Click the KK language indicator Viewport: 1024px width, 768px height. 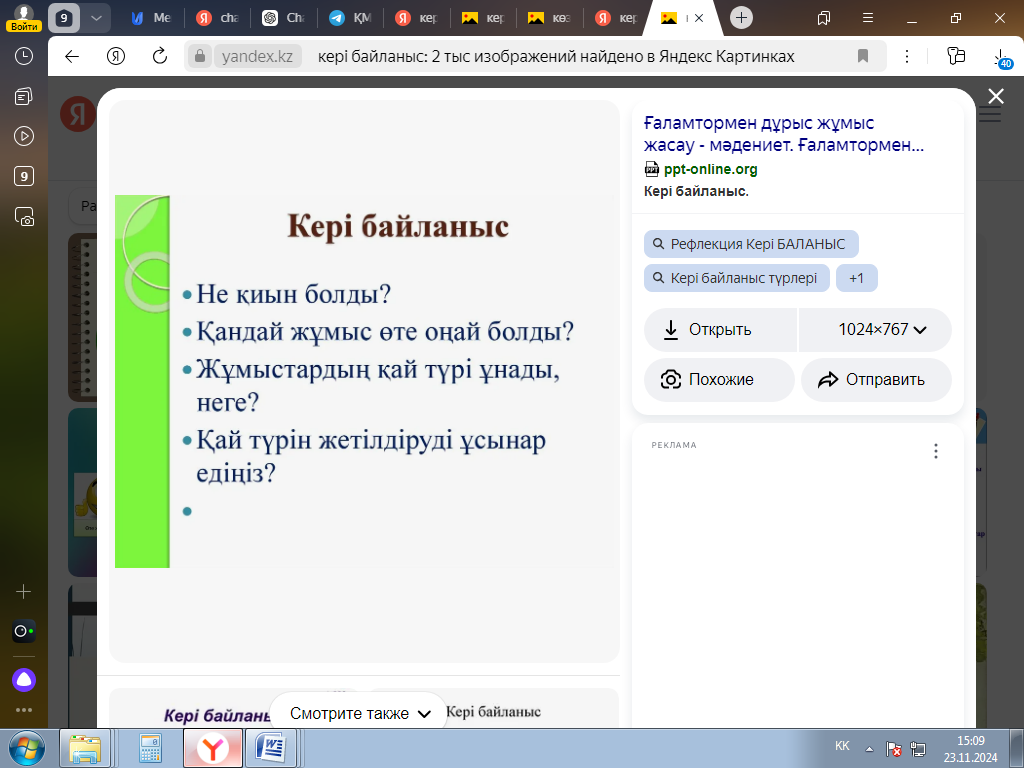click(x=842, y=746)
